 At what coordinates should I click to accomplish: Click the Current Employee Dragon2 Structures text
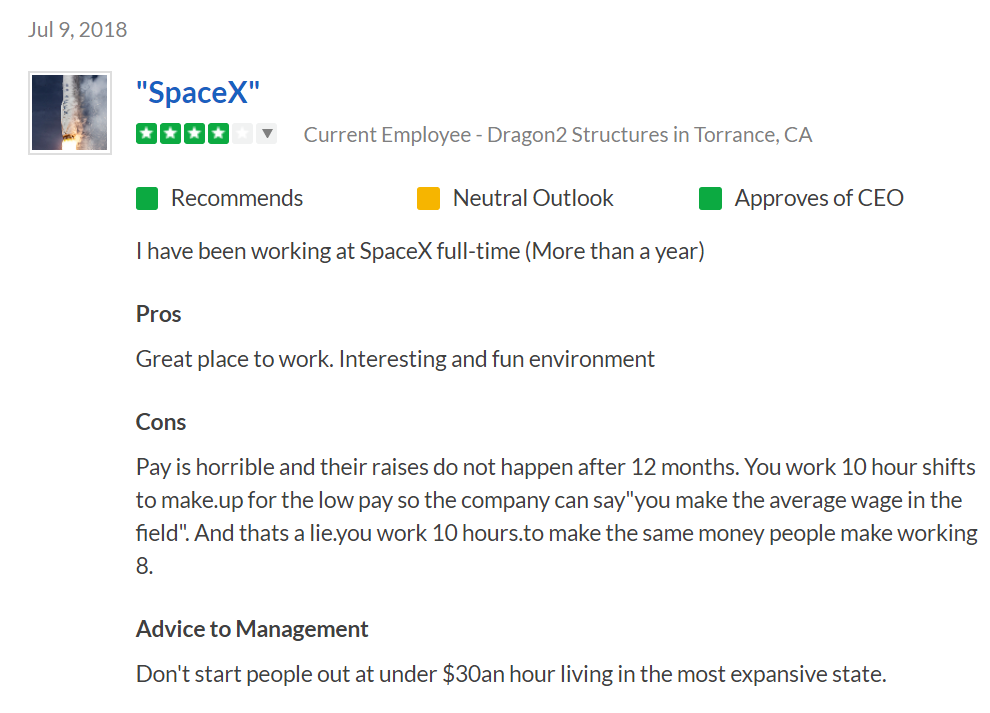(x=558, y=135)
